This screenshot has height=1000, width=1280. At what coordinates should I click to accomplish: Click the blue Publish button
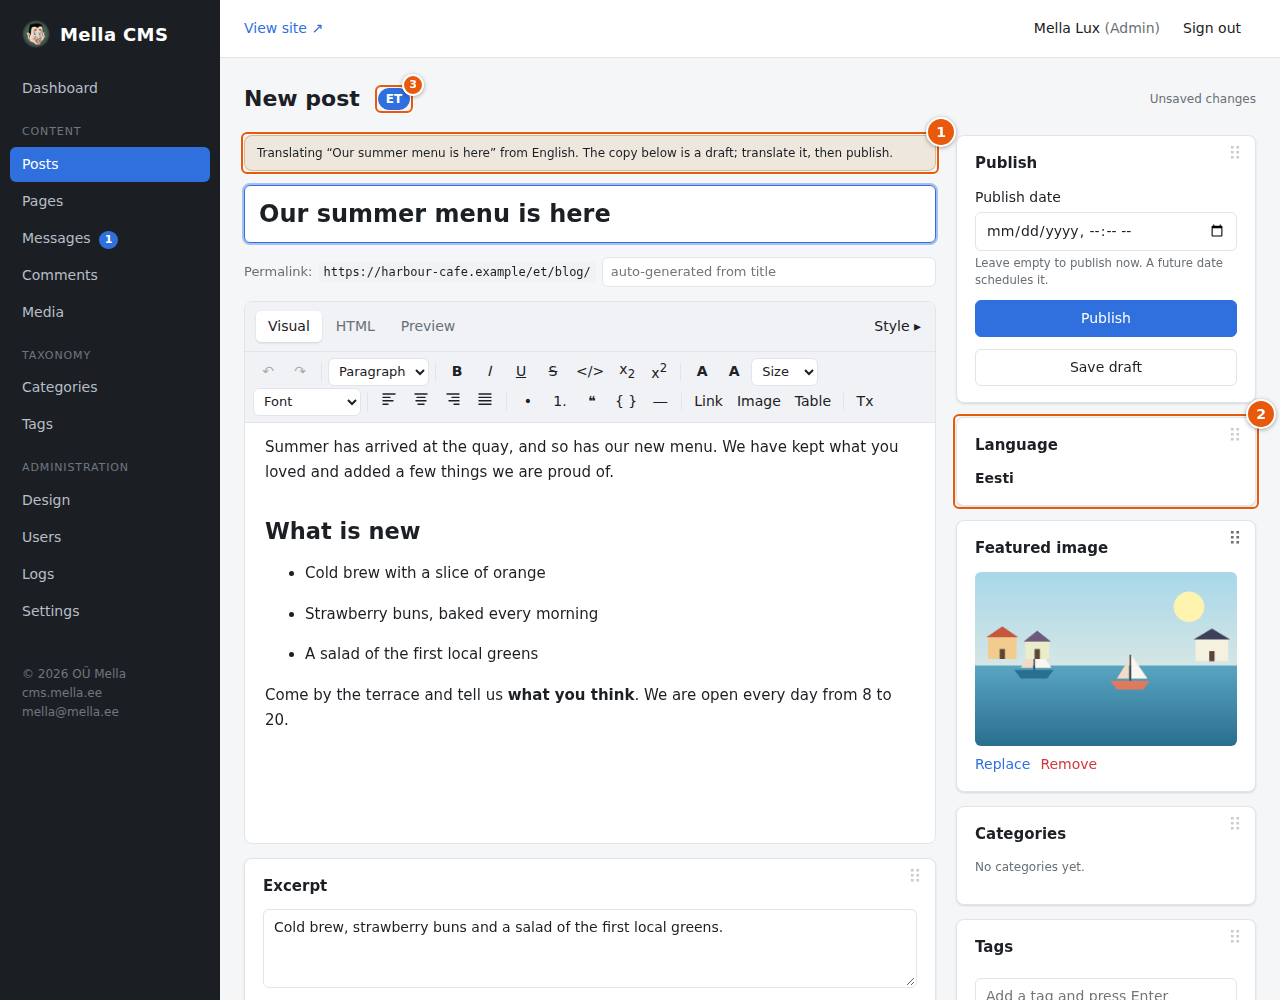coord(1106,318)
